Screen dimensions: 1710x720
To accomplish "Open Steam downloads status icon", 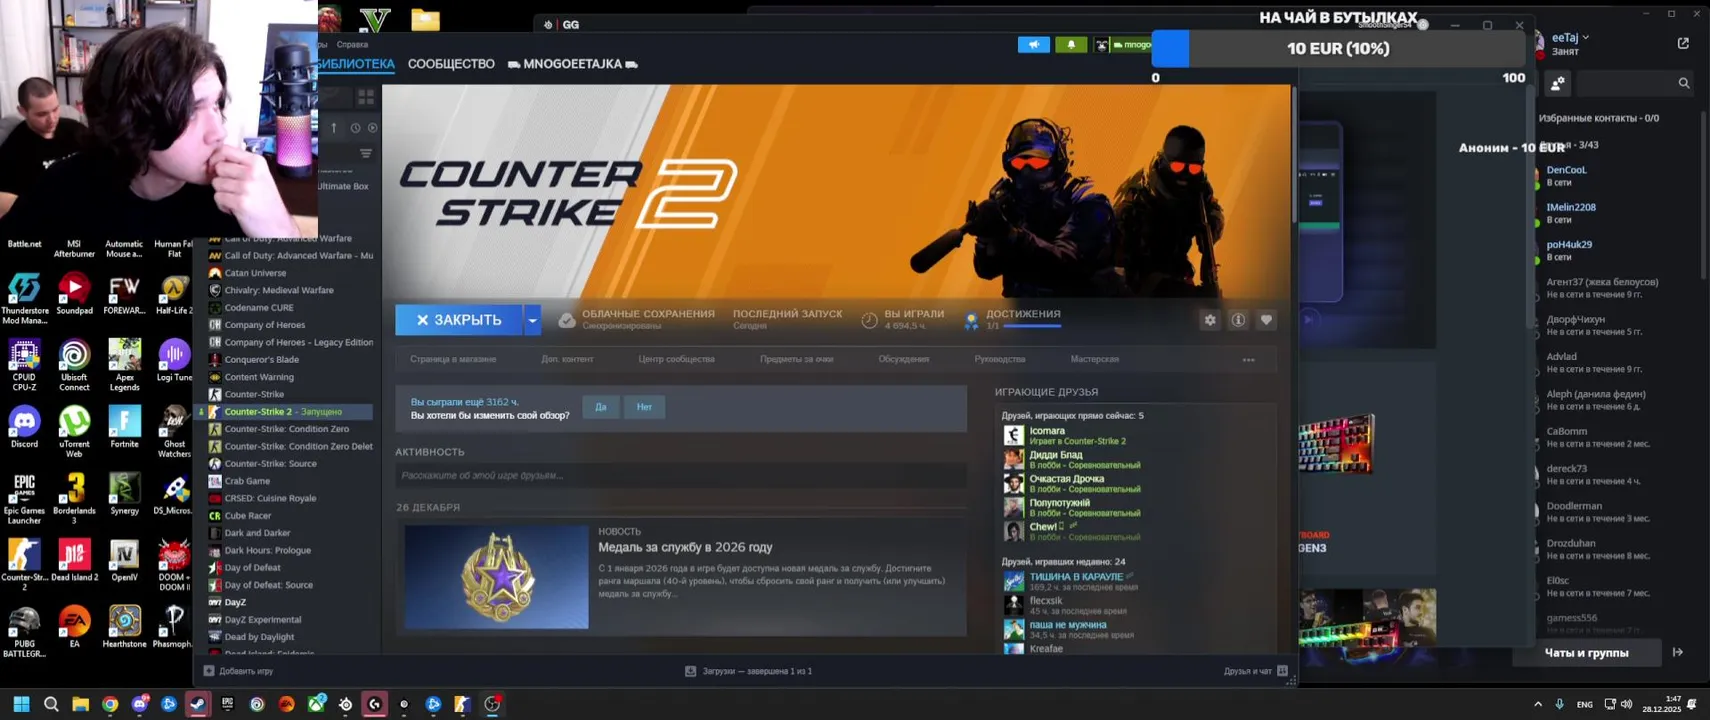I will [690, 671].
